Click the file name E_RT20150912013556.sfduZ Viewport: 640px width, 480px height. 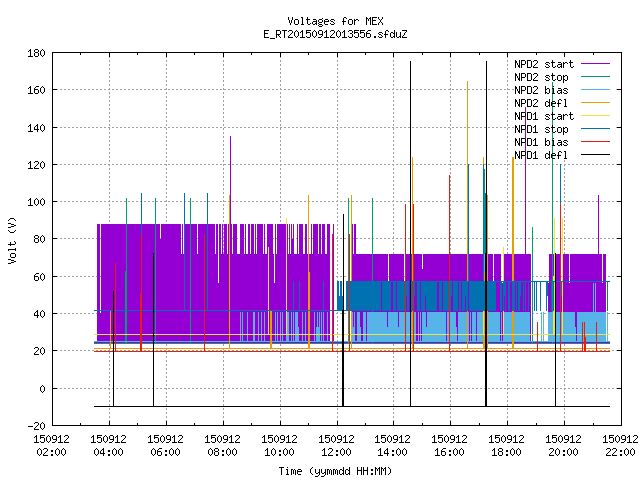pos(335,34)
